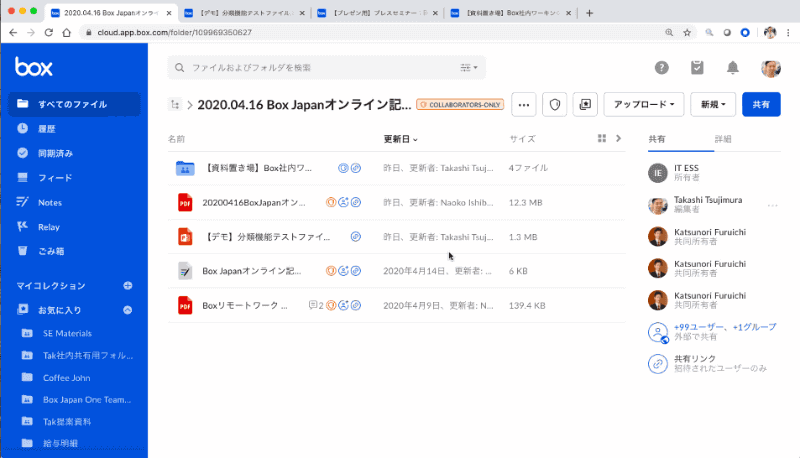Click shared link icon on Boxリモートワーク row
The width and height of the screenshot is (800, 458).
pos(356,305)
